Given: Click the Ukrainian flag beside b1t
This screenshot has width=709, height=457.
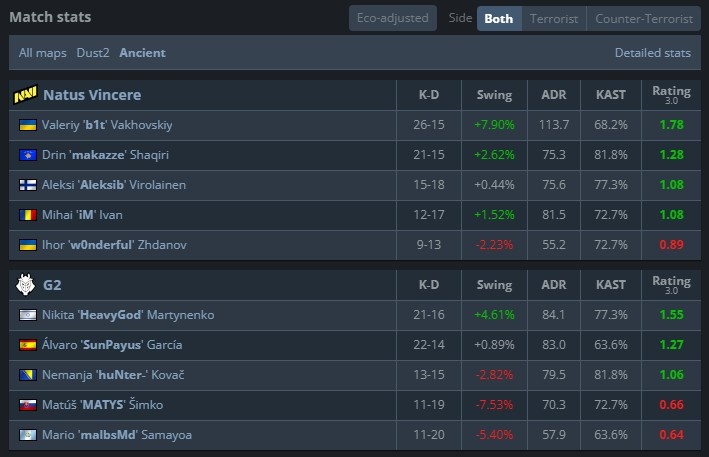Looking at the screenshot, I should pyautogui.click(x=28, y=125).
